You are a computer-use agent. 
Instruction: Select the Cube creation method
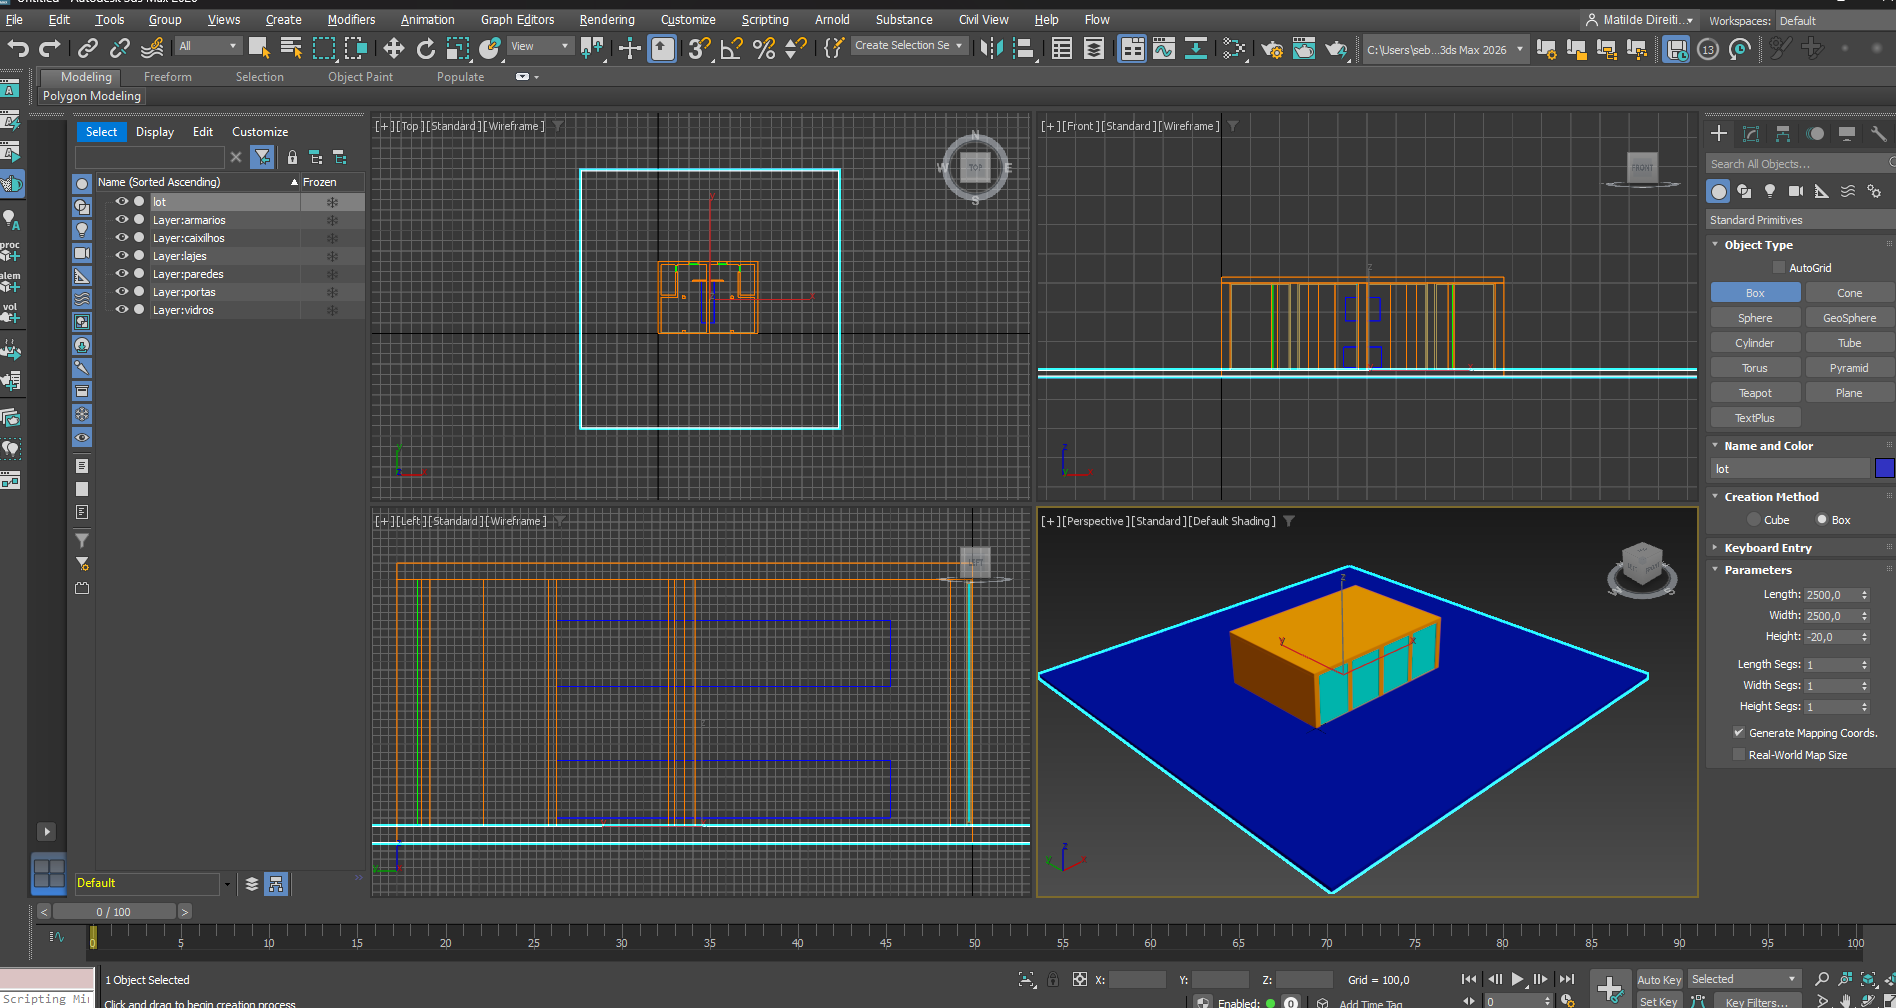coord(1754,520)
